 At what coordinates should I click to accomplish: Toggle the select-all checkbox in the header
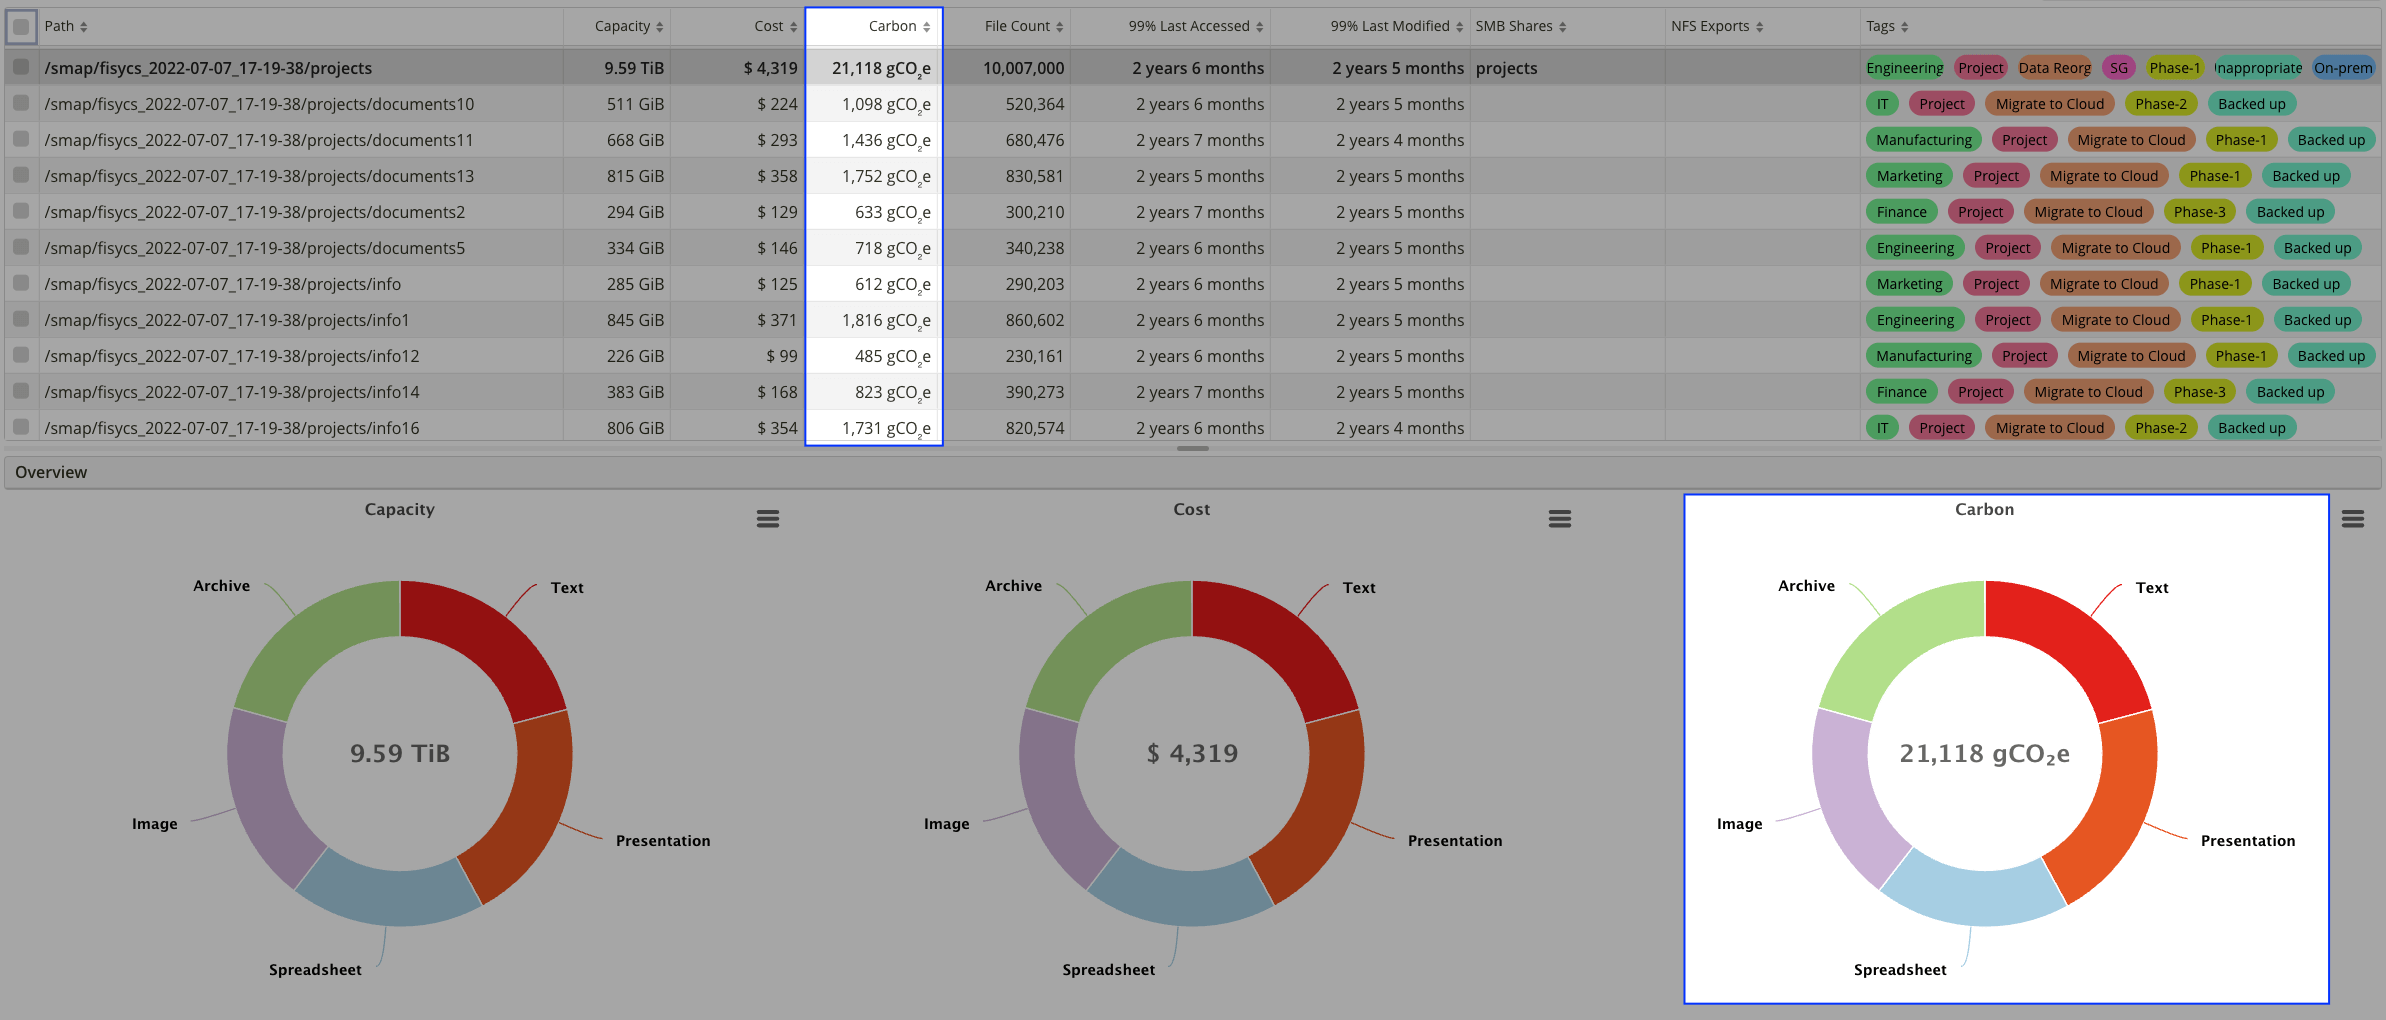pos(21,26)
